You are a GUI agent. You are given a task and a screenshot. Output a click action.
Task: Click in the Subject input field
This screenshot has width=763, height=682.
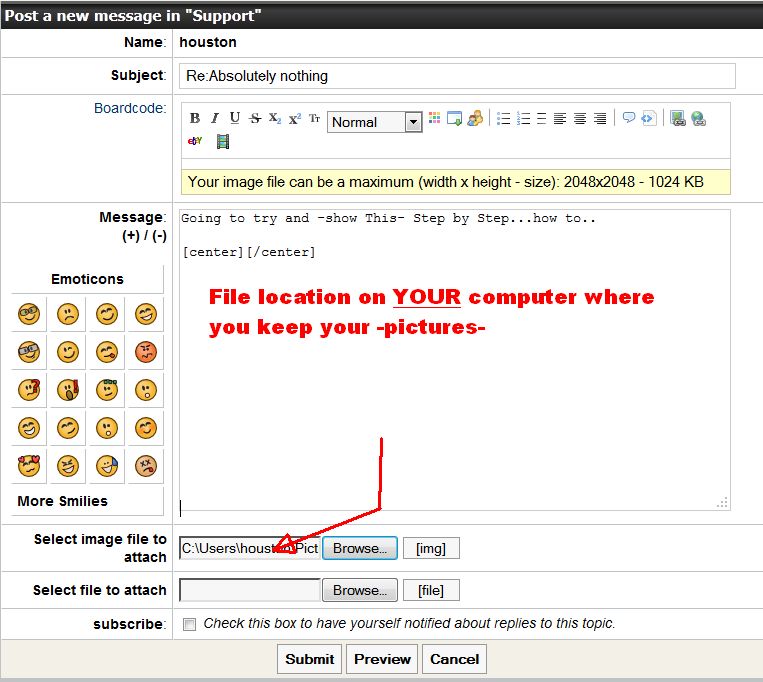457,76
